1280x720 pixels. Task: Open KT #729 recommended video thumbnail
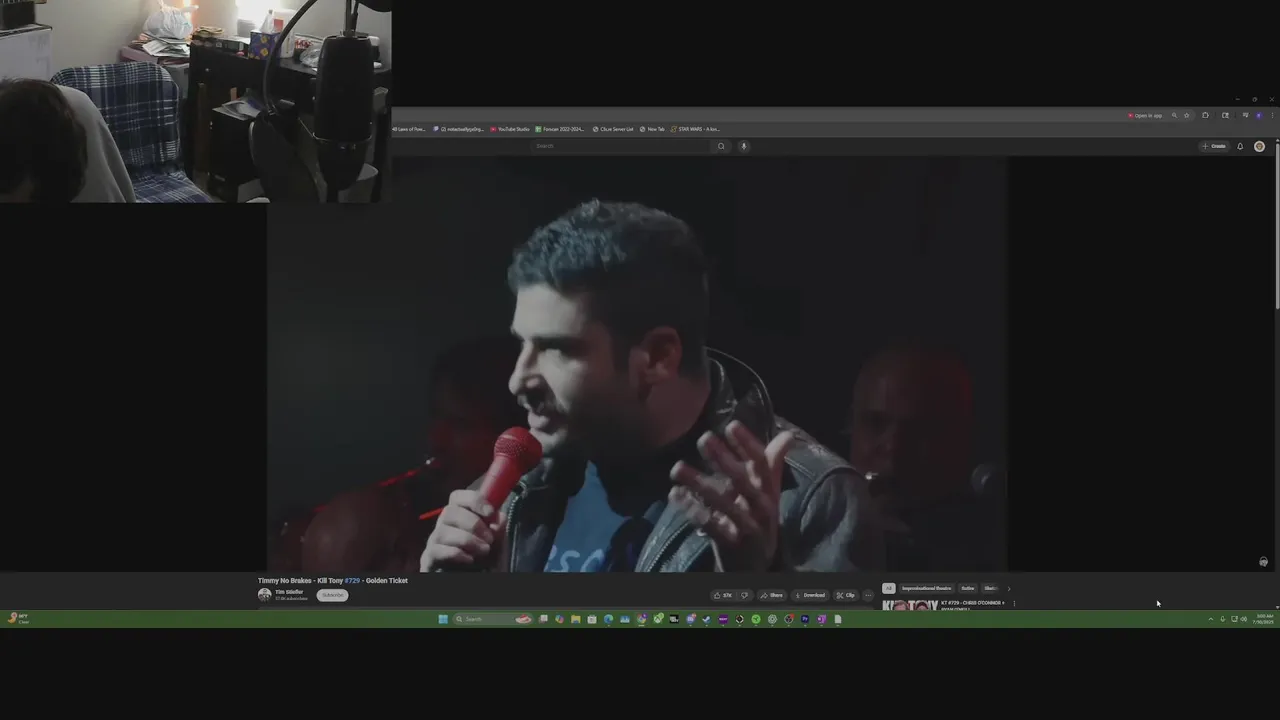pos(909,604)
